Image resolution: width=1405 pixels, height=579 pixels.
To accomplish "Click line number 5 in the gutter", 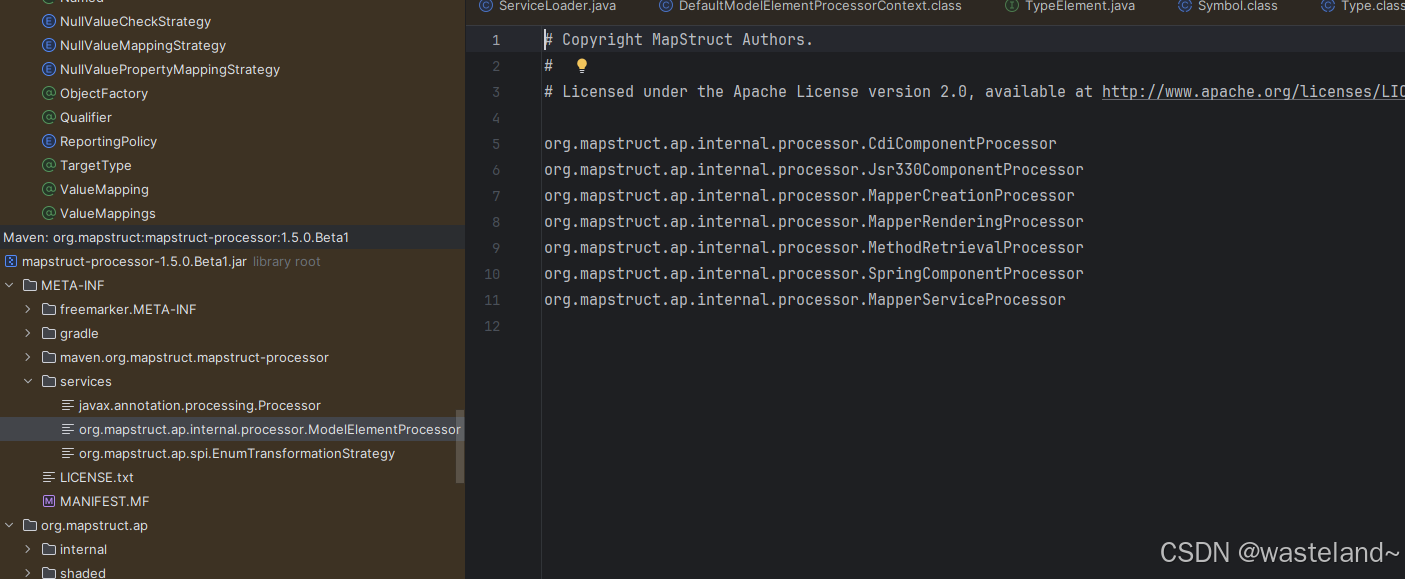I will pos(496,144).
